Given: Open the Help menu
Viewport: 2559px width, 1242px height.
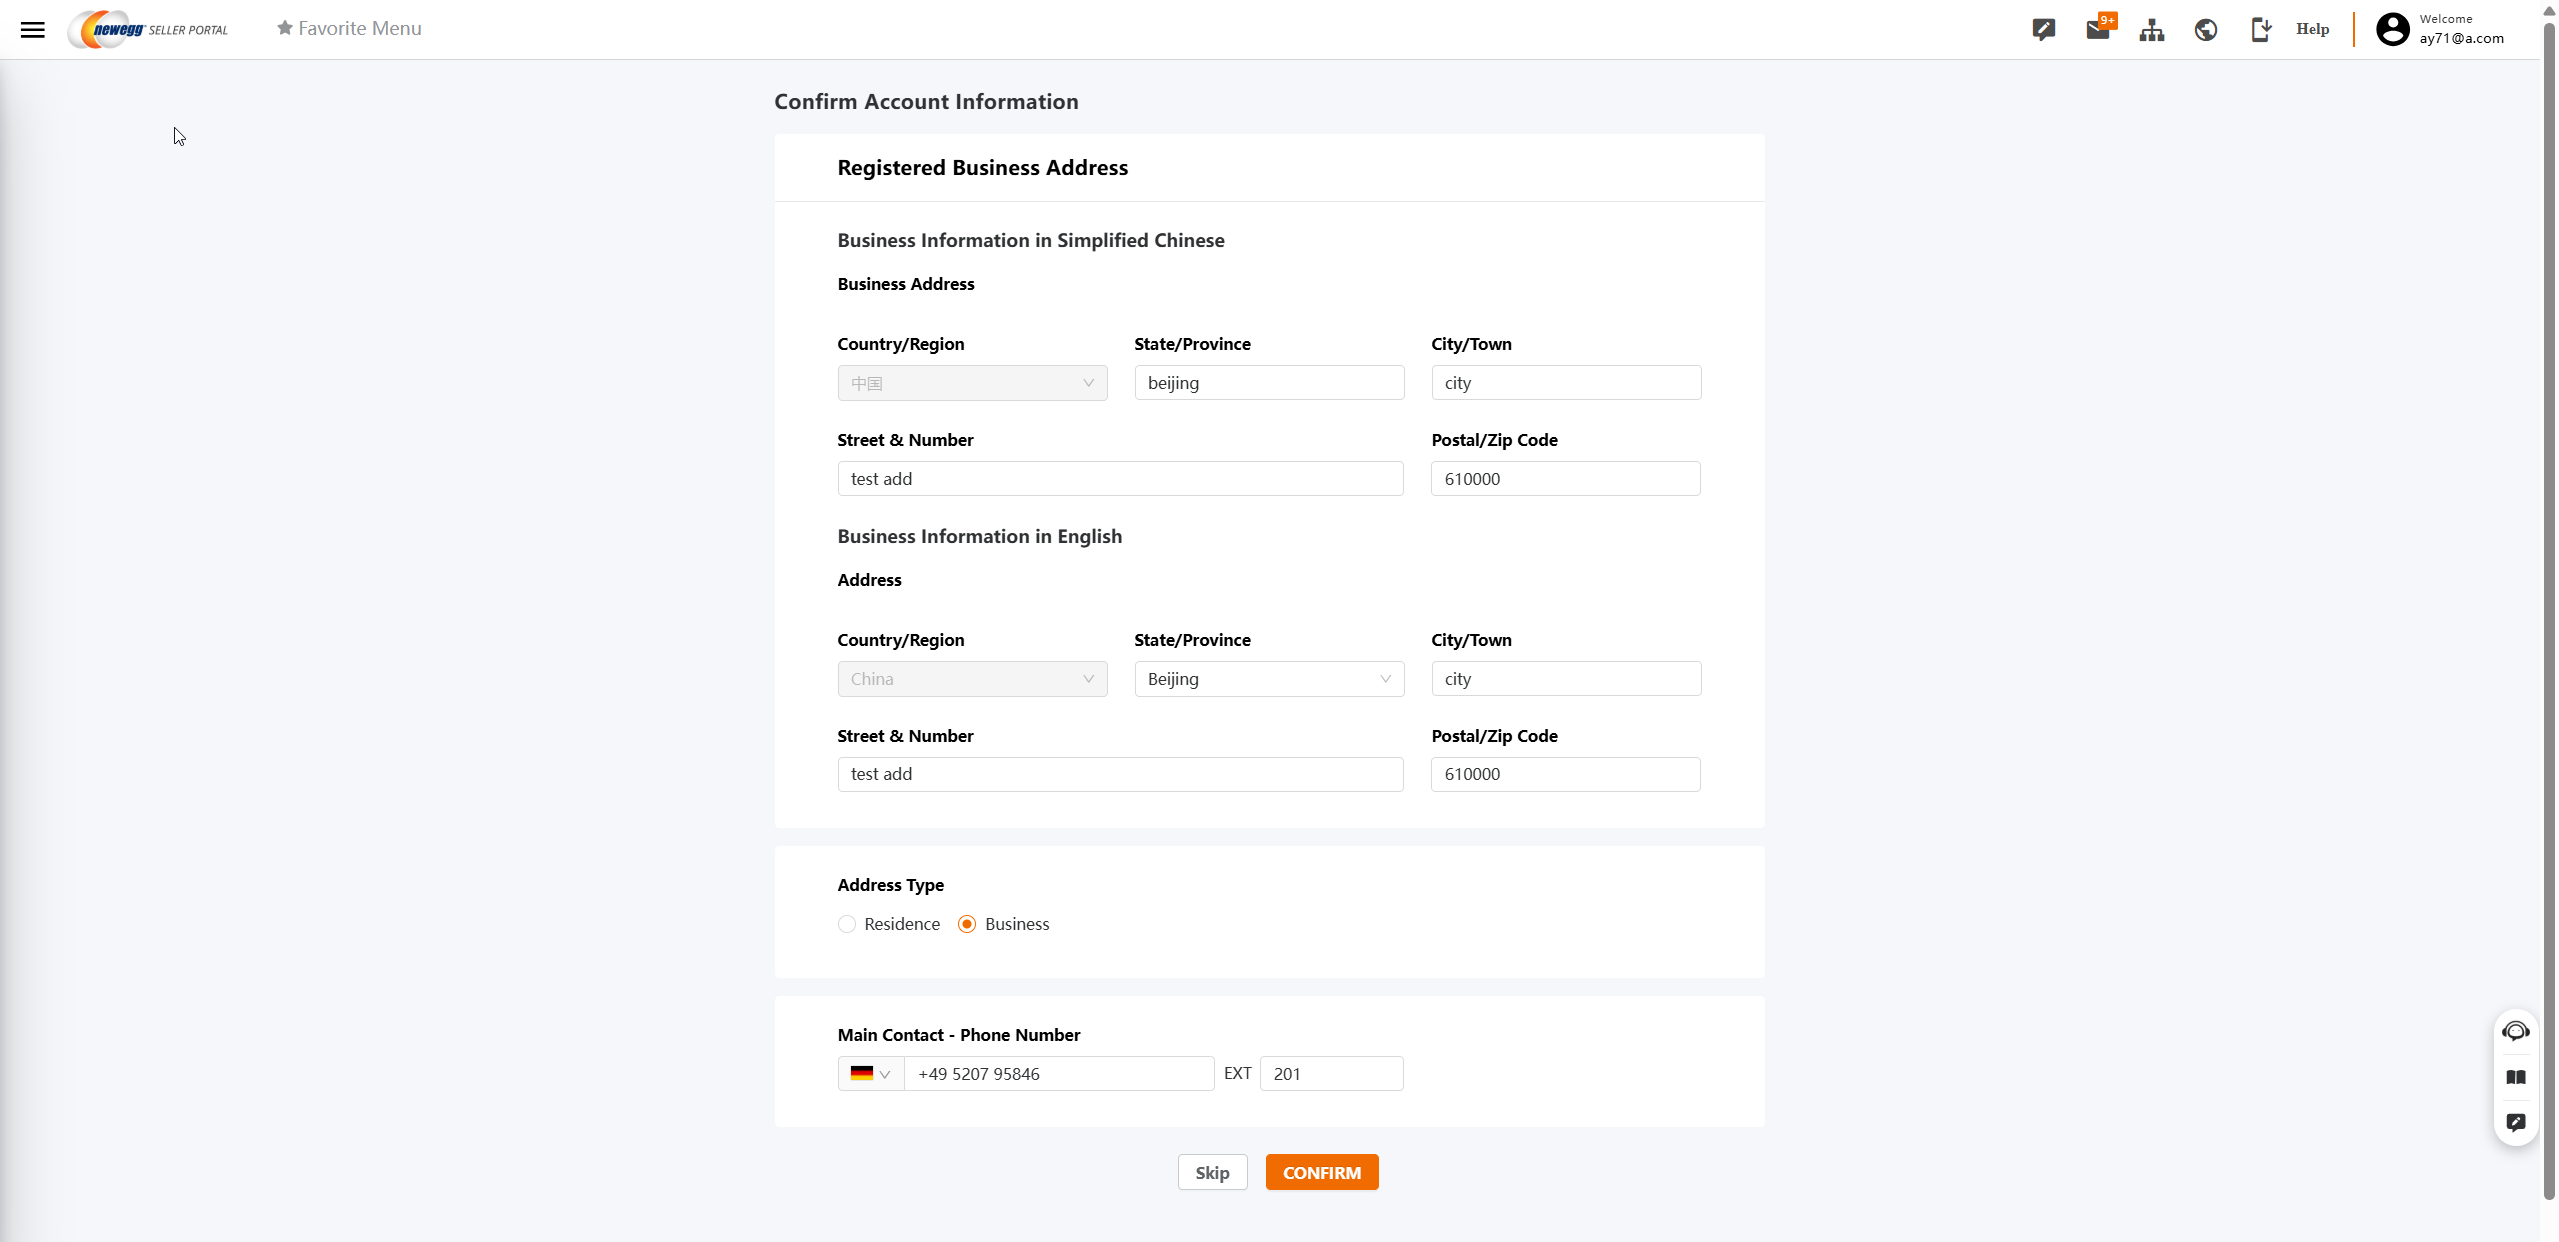Looking at the screenshot, I should coord(2312,29).
